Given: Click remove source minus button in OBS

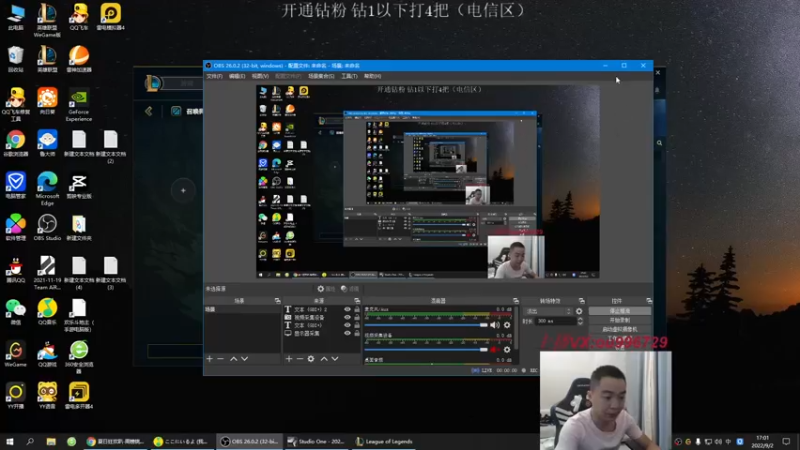Looking at the screenshot, I should coord(299,359).
